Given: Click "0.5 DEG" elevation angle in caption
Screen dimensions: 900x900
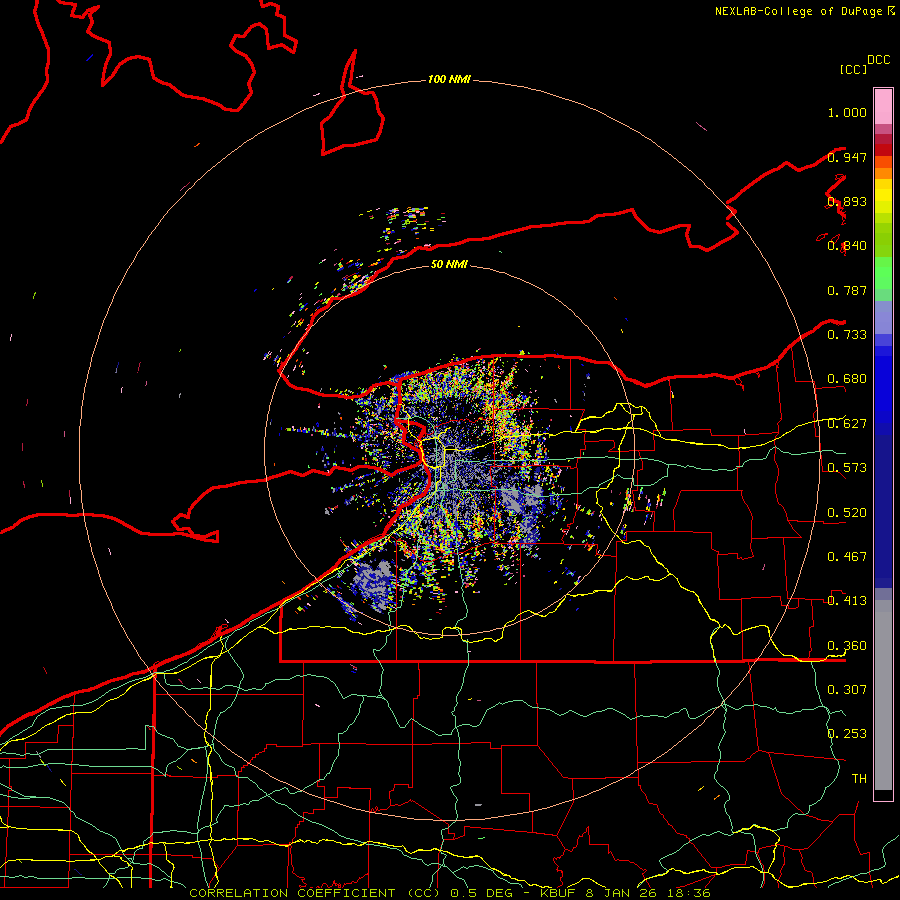Looking at the screenshot, I should (481, 893).
